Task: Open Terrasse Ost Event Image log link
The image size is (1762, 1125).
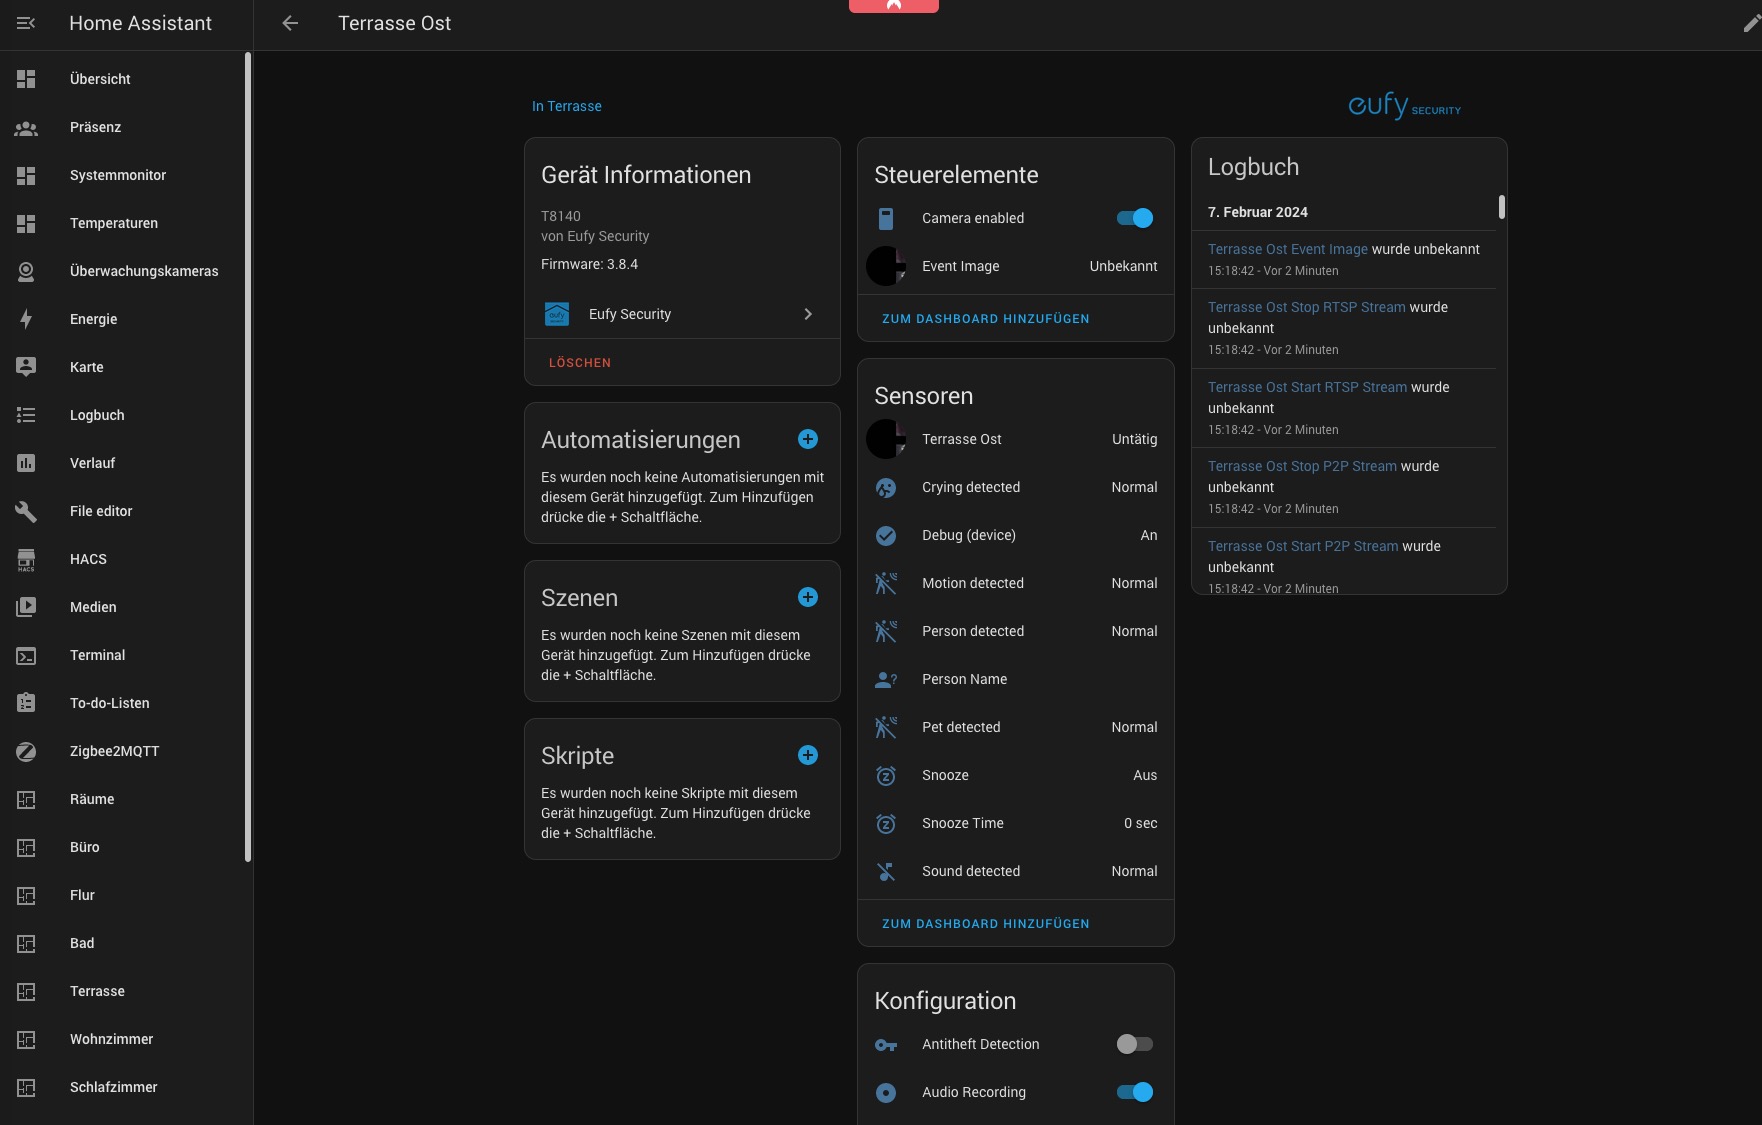Action: [x=1288, y=249]
